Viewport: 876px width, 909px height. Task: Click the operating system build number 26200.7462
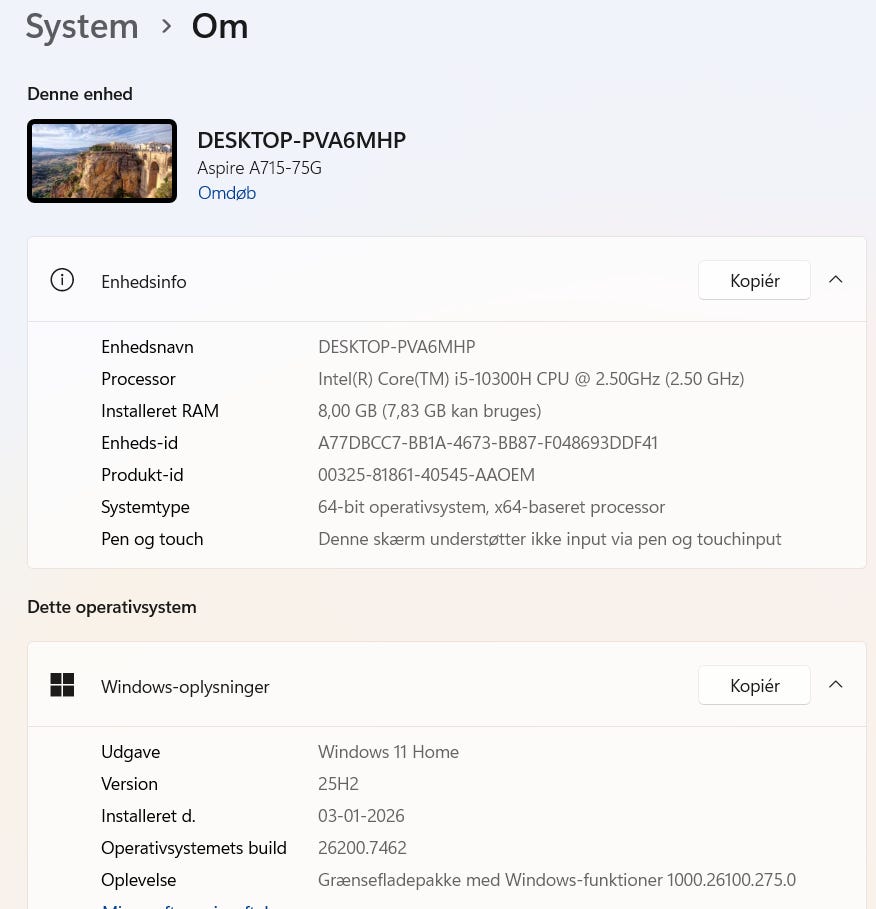point(362,848)
